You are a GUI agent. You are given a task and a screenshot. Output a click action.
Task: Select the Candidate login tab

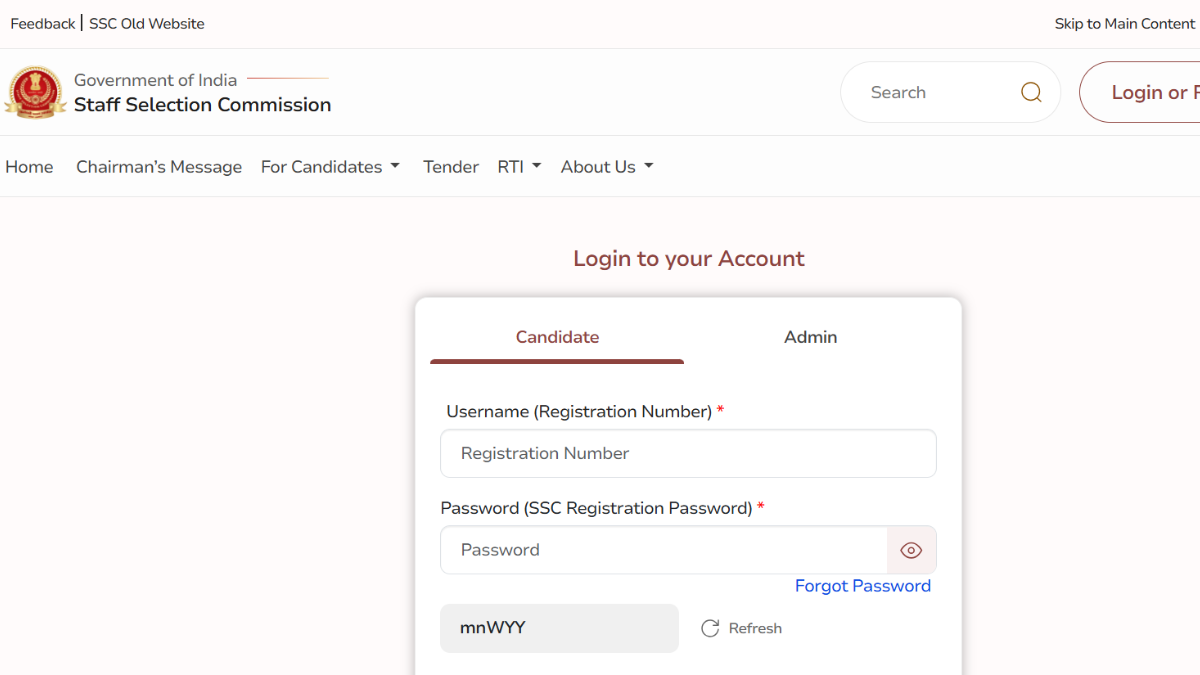557,337
